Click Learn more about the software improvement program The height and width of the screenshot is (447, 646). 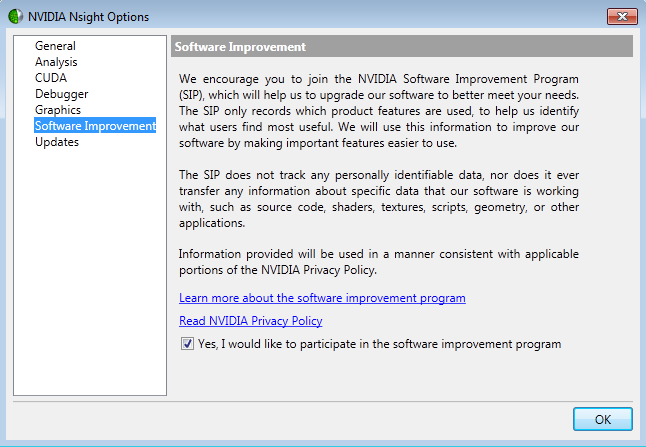[x=322, y=298]
